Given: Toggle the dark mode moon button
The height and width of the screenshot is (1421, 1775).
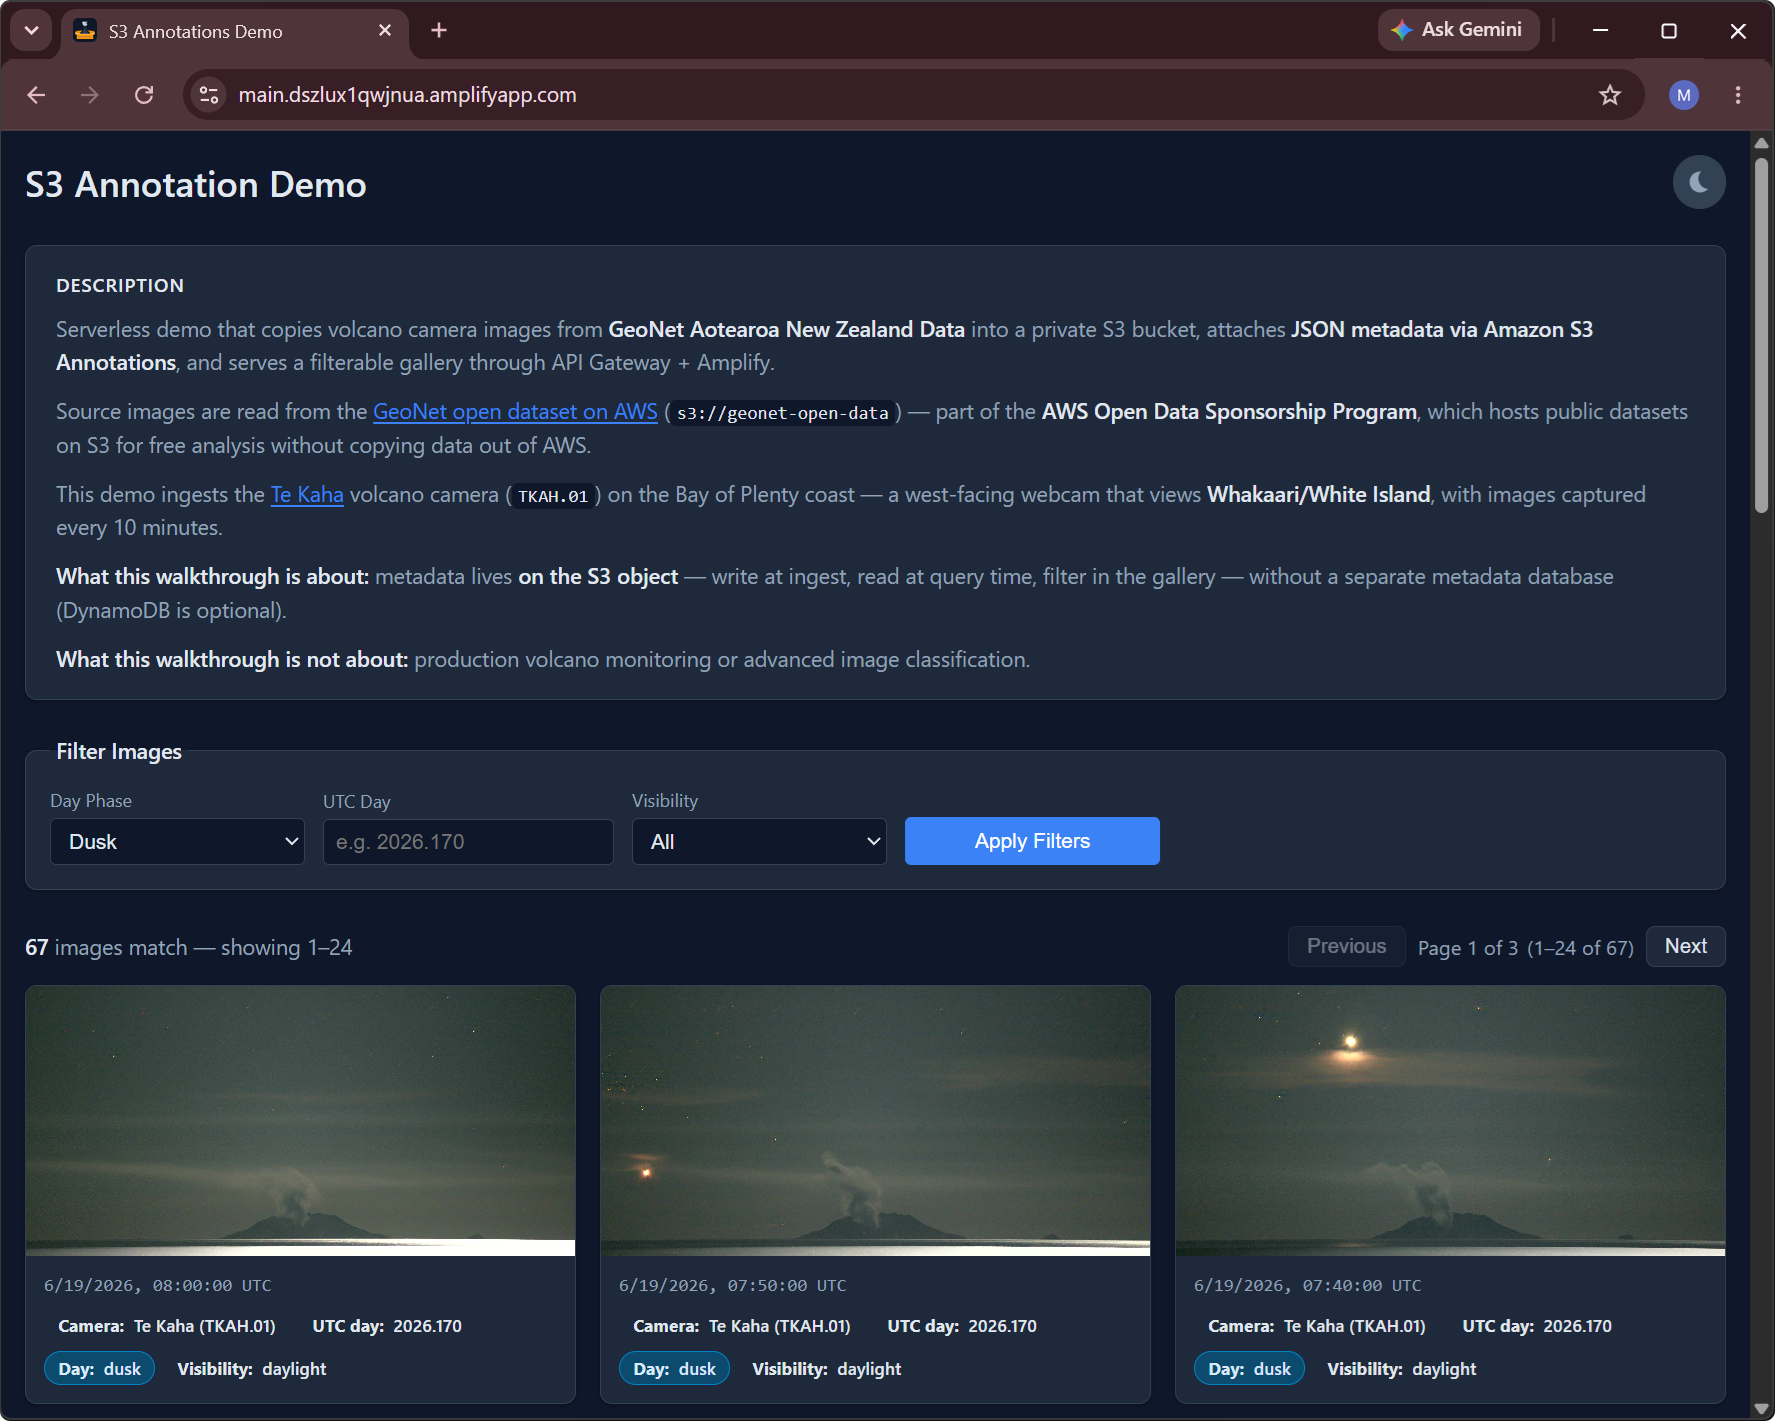Looking at the screenshot, I should coord(1699,182).
